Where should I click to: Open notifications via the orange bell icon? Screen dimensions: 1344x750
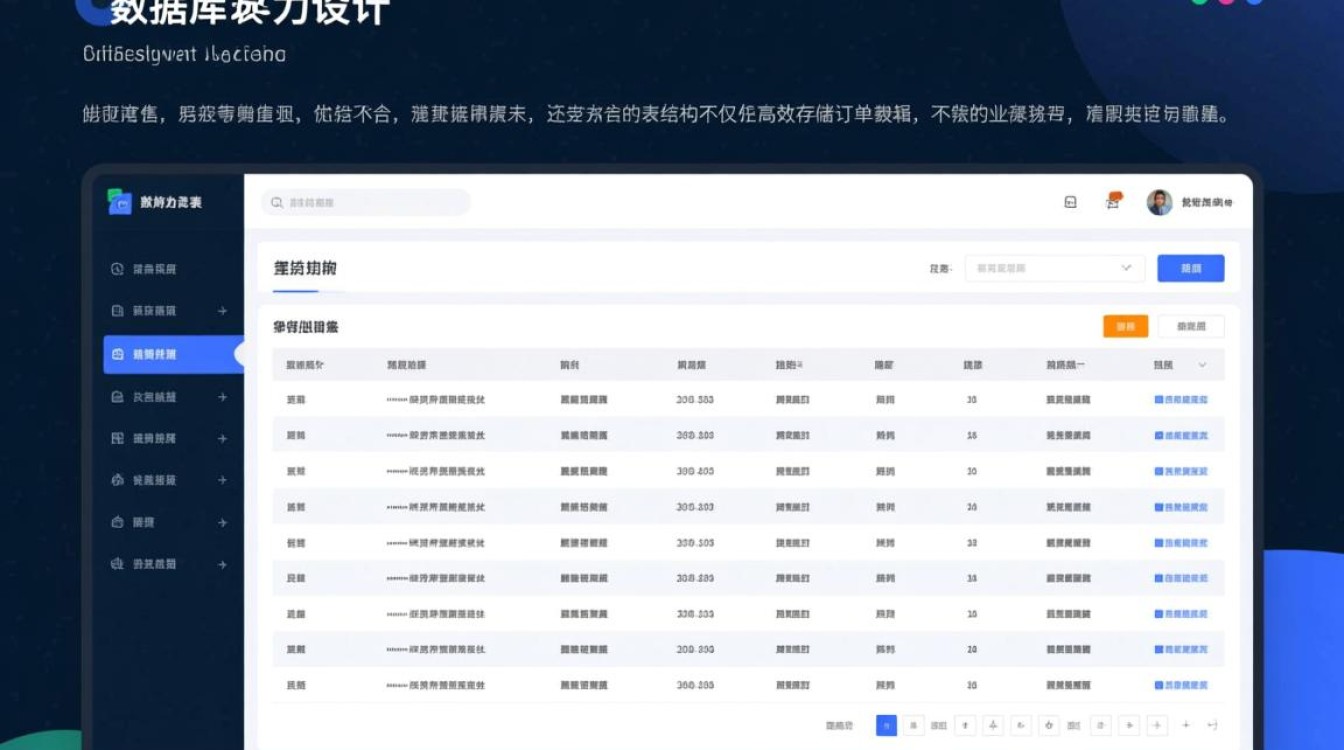coord(1111,202)
